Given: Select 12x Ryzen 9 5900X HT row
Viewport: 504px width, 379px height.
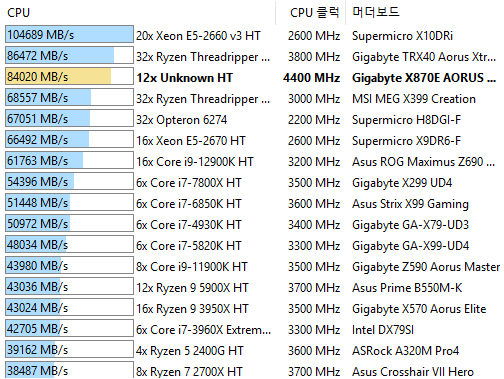Looking at the screenshot, I should click(x=192, y=288).
